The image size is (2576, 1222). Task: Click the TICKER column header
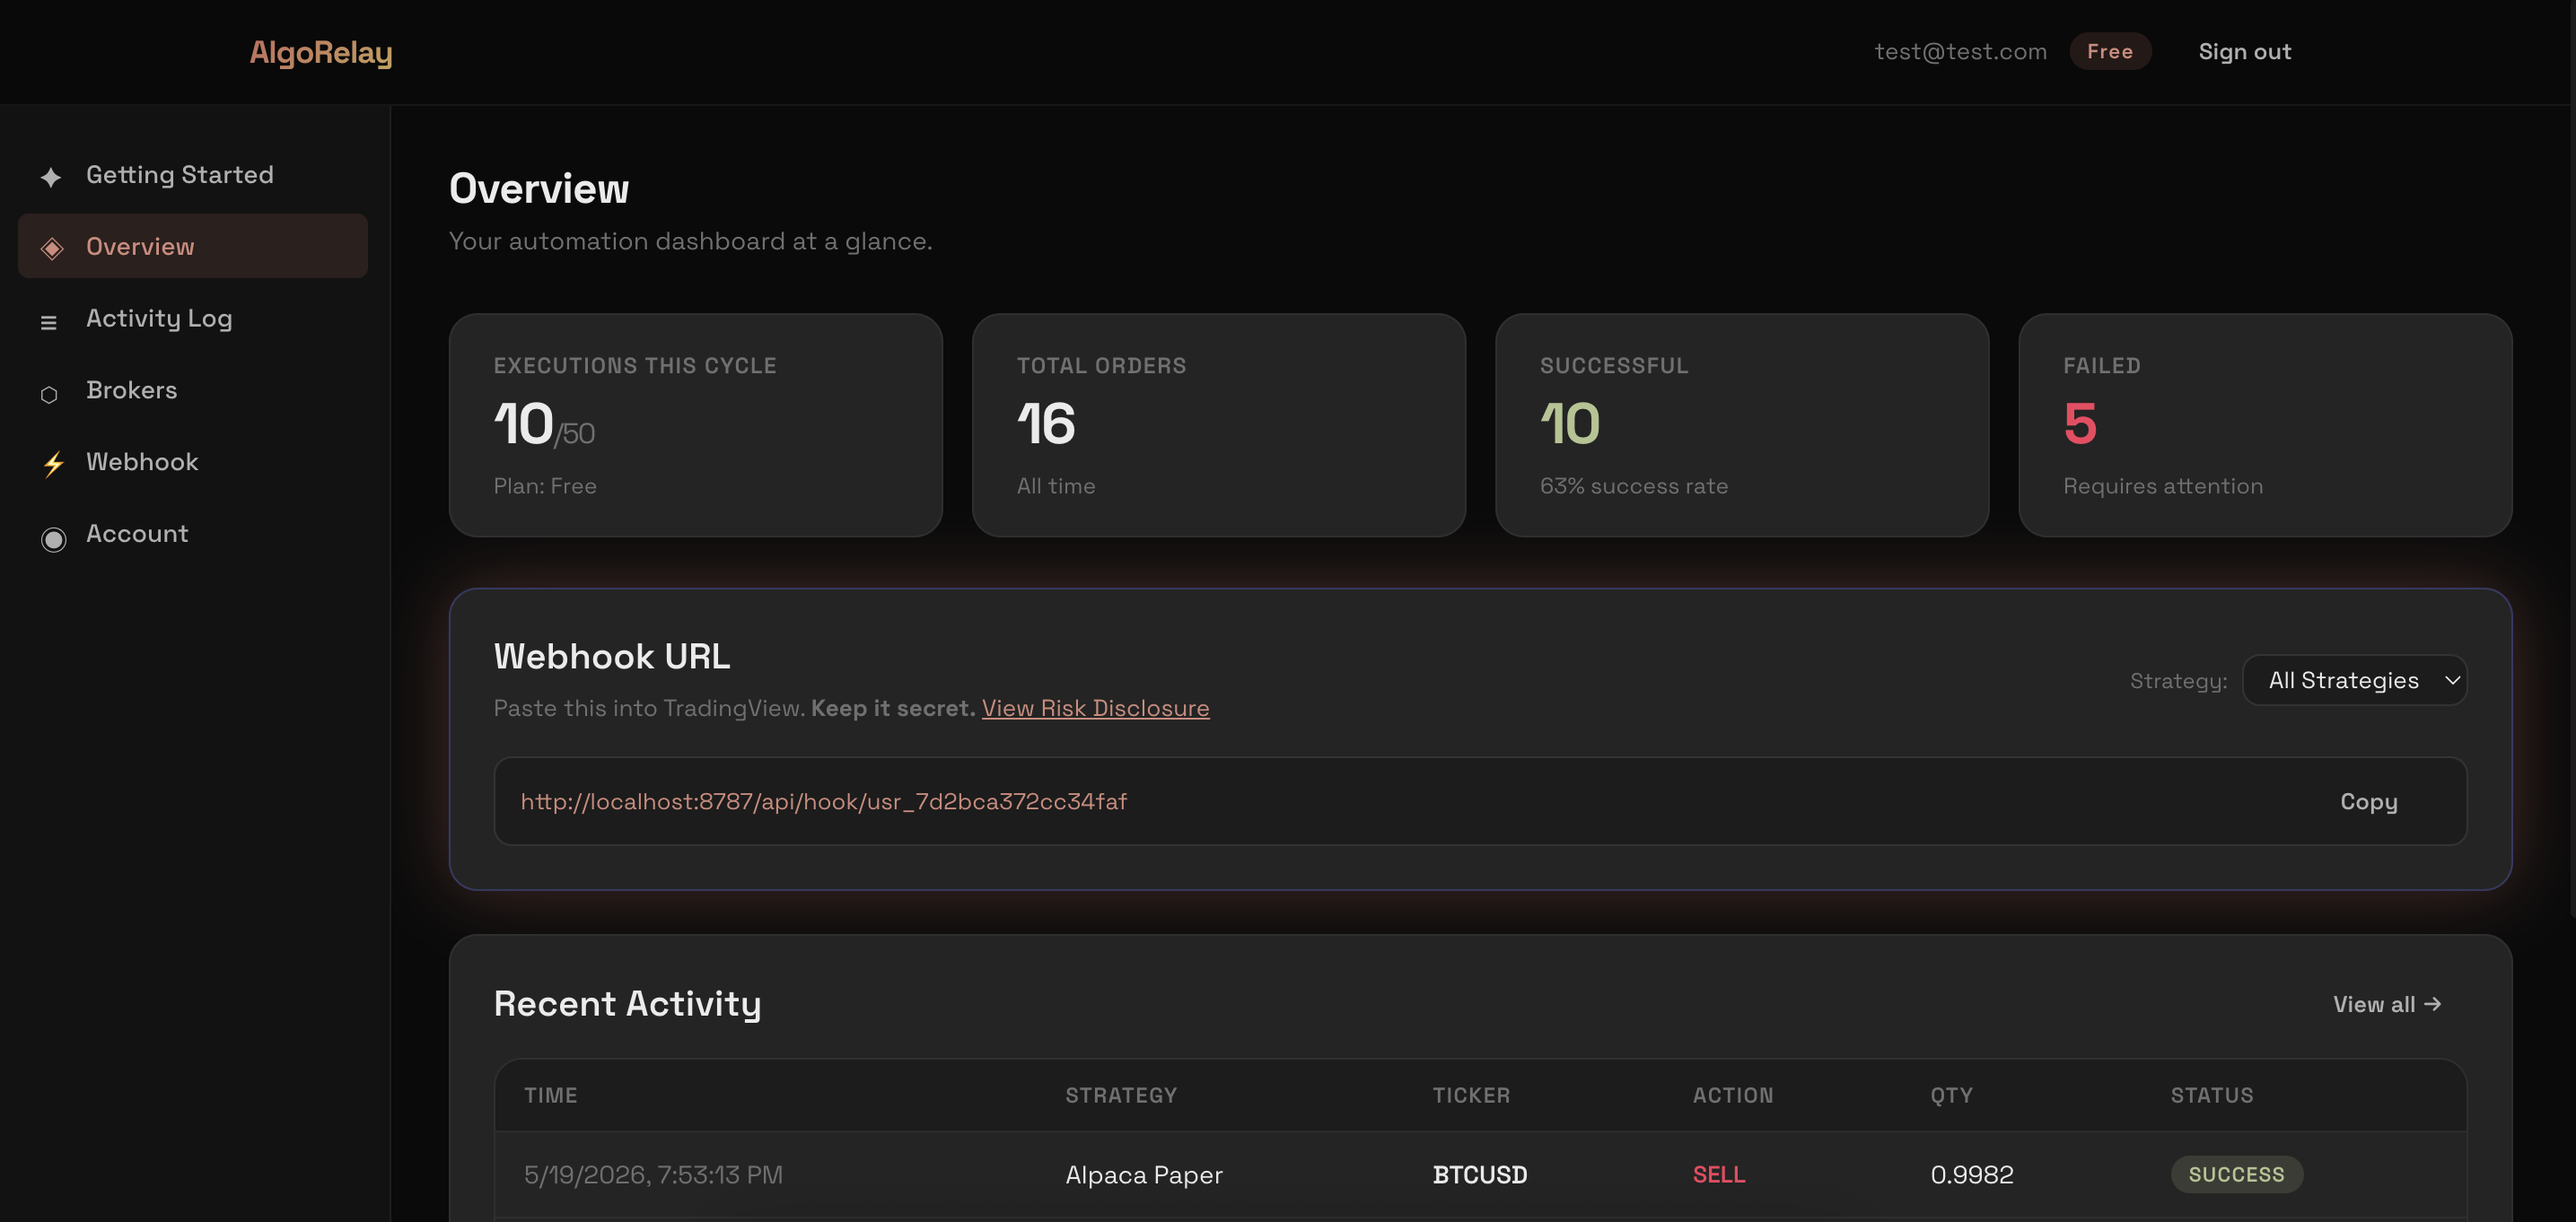click(1471, 1095)
